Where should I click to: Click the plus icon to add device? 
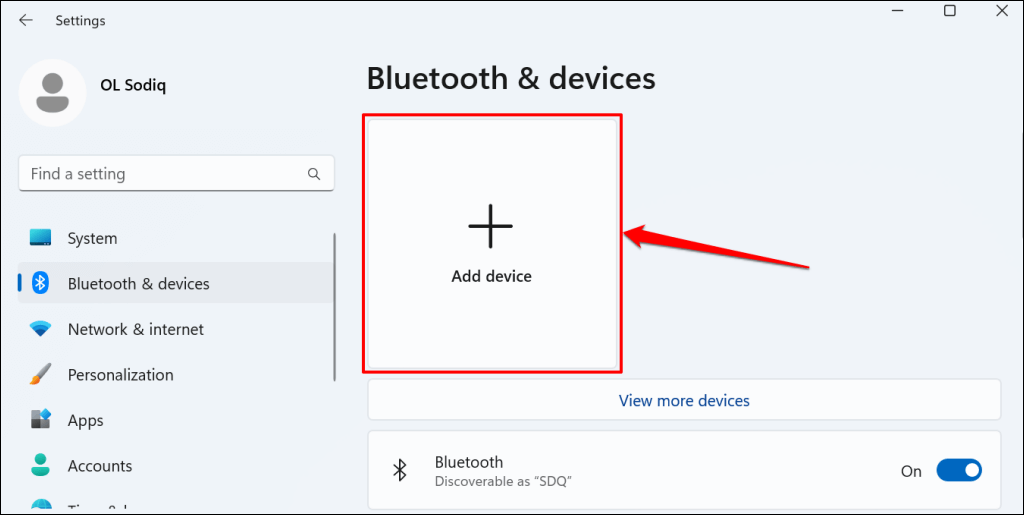pyautogui.click(x=490, y=226)
